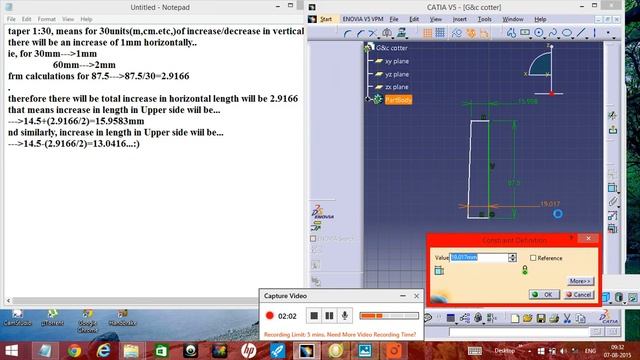
Task: Open Circle tool sub-options arrow
Action: [544, 38]
